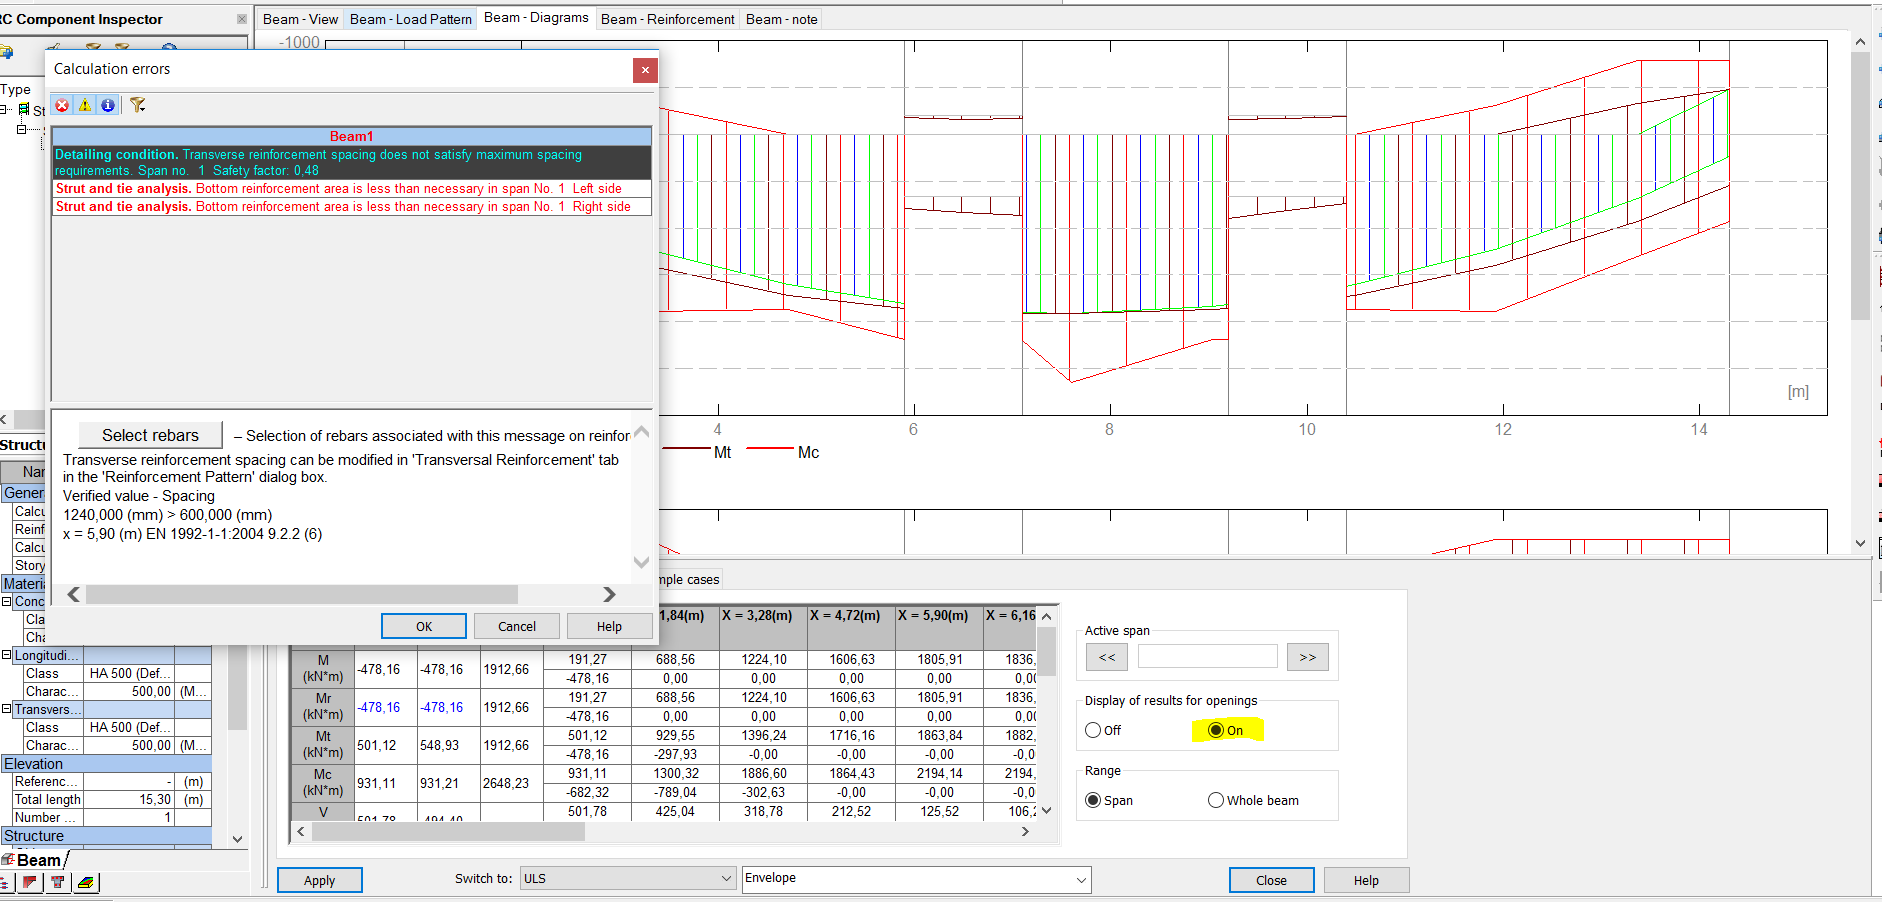The width and height of the screenshot is (1882, 902).
Task: Close the RC Component Inspector panel
Action: point(241,19)
